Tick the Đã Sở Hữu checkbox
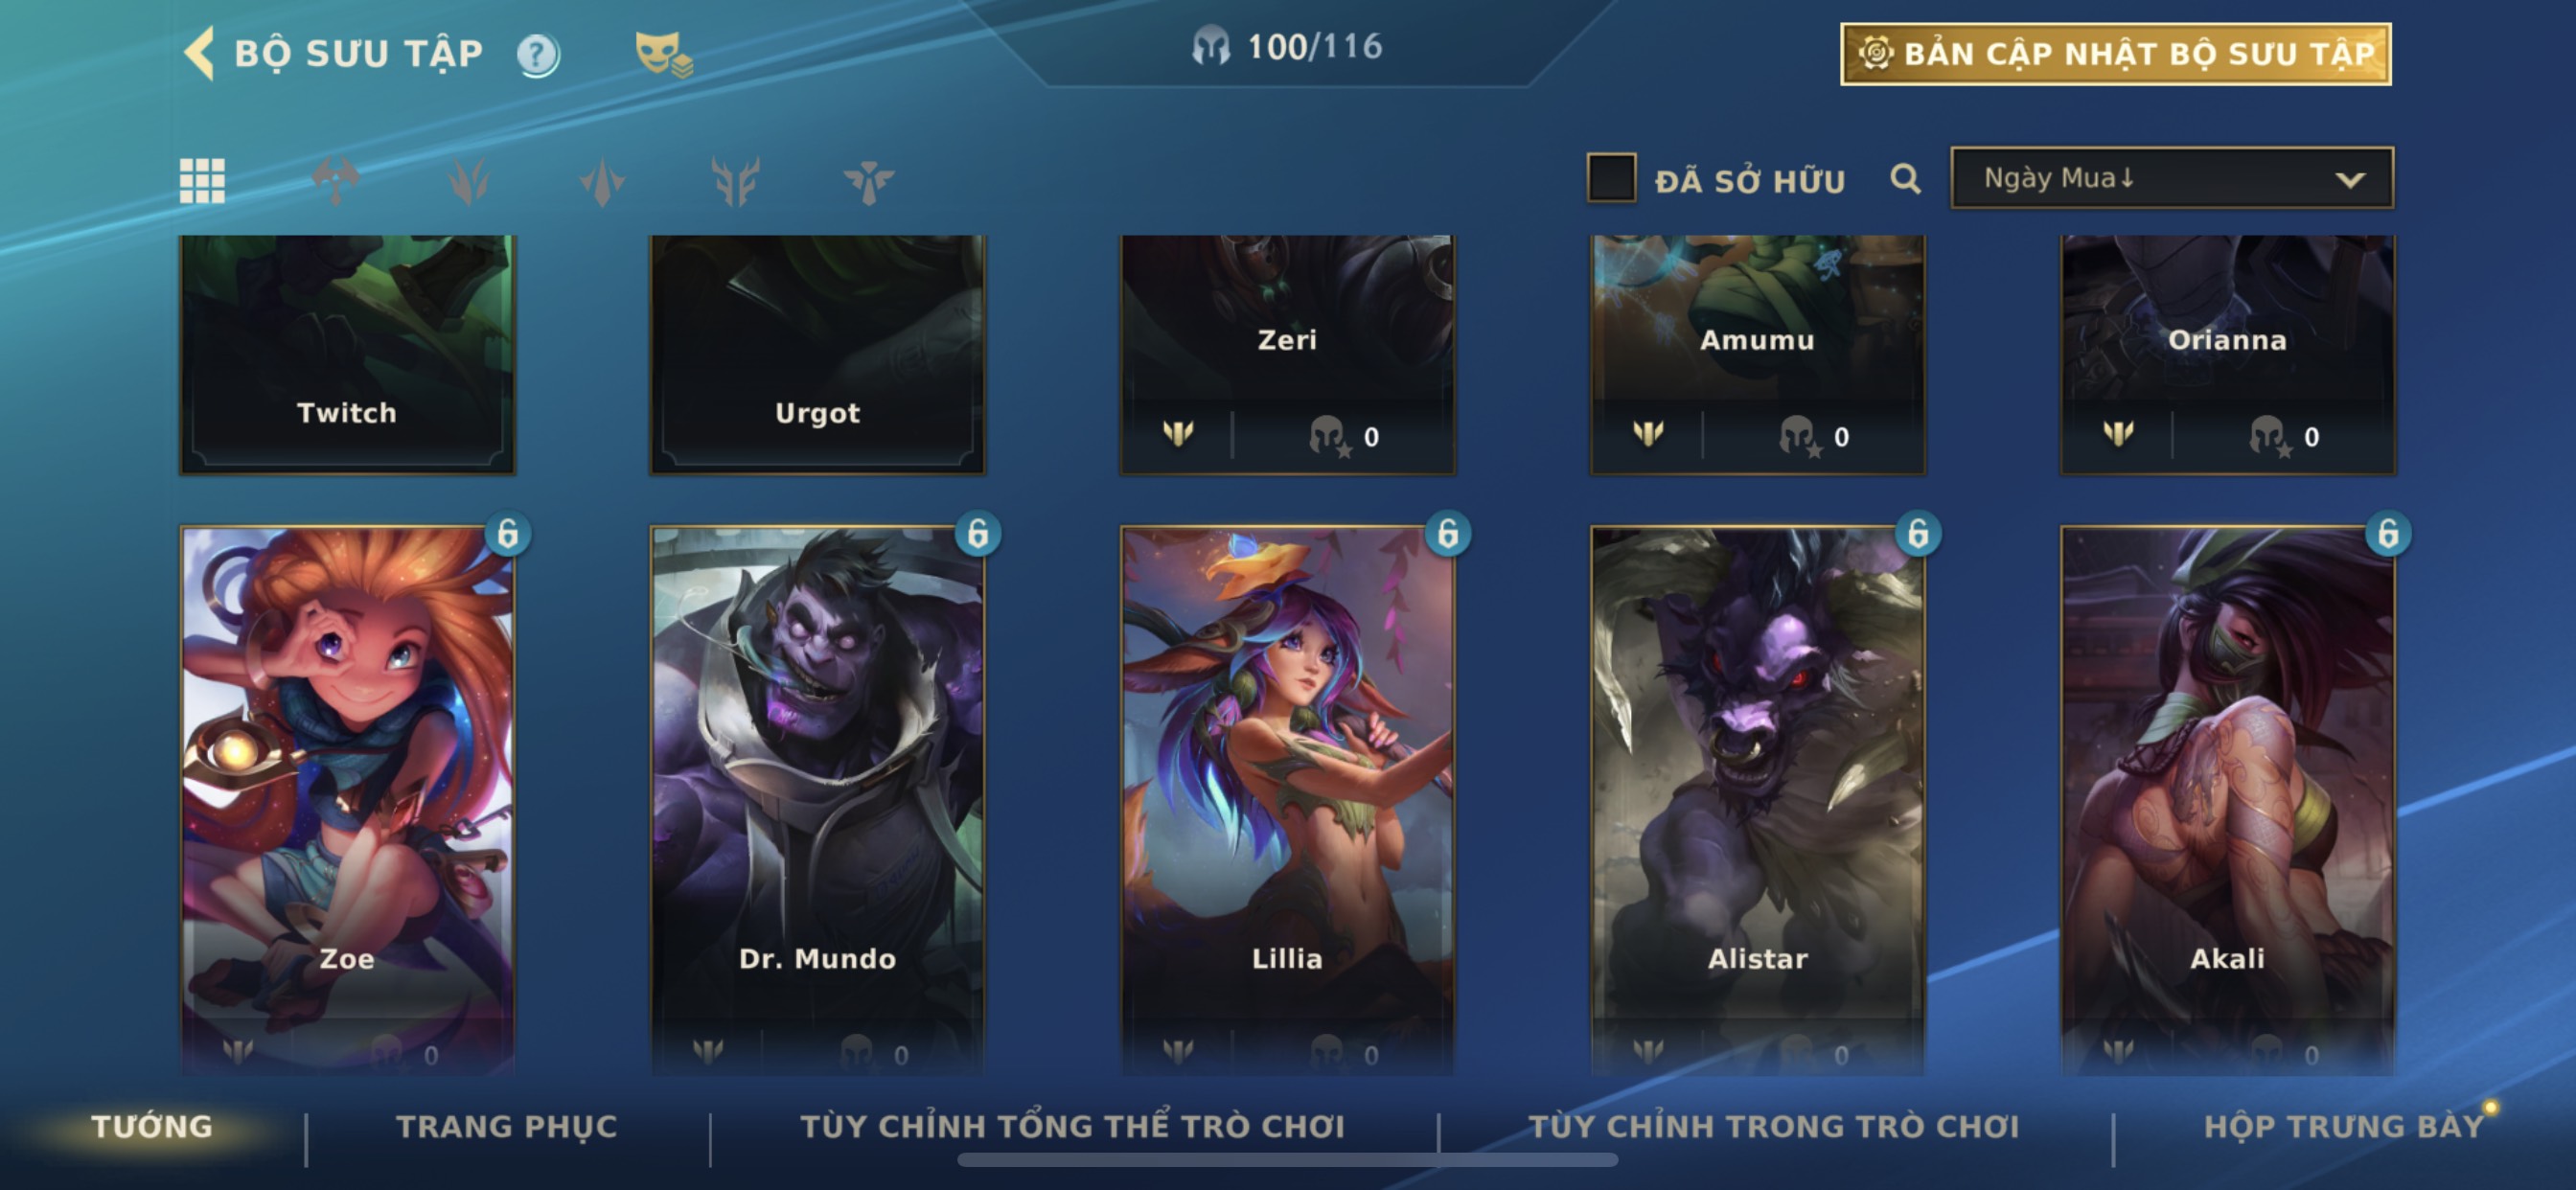This screenshot has width=2576, height=1190. tap(1611, 178)
